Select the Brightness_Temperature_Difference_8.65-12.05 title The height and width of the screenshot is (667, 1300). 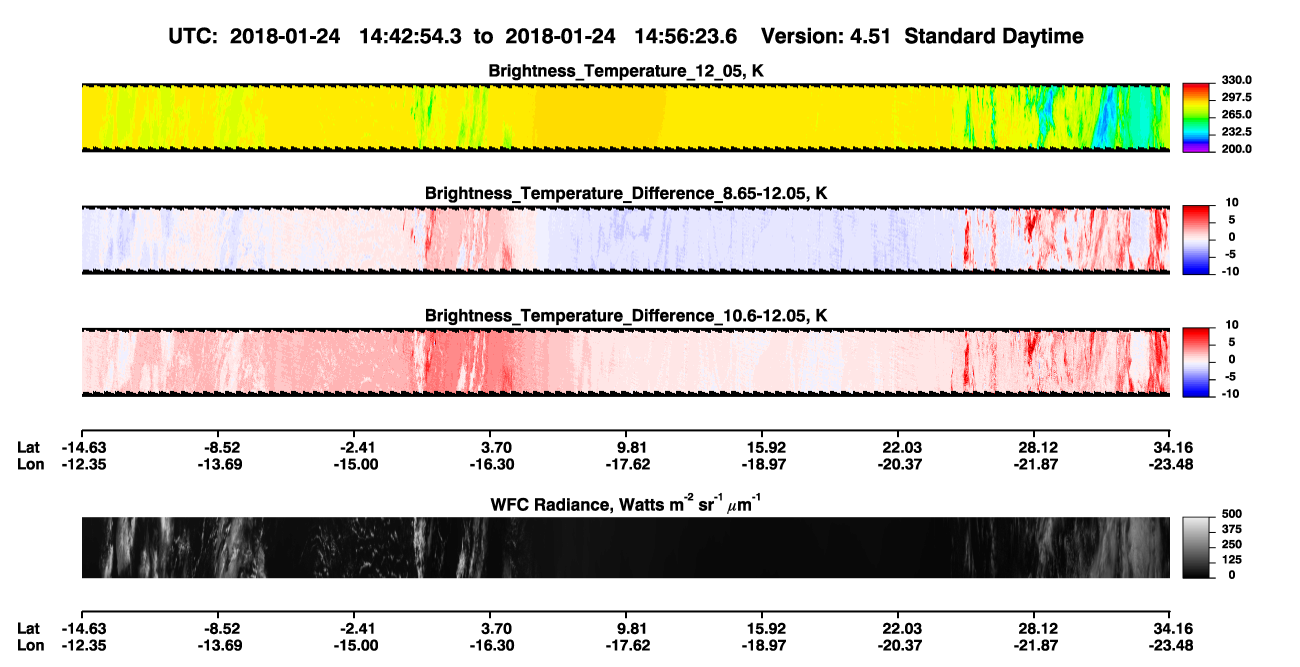point(626,193)
